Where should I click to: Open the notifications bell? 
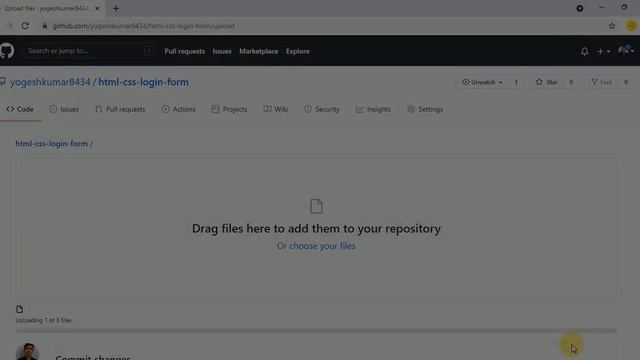coord(584,51)
